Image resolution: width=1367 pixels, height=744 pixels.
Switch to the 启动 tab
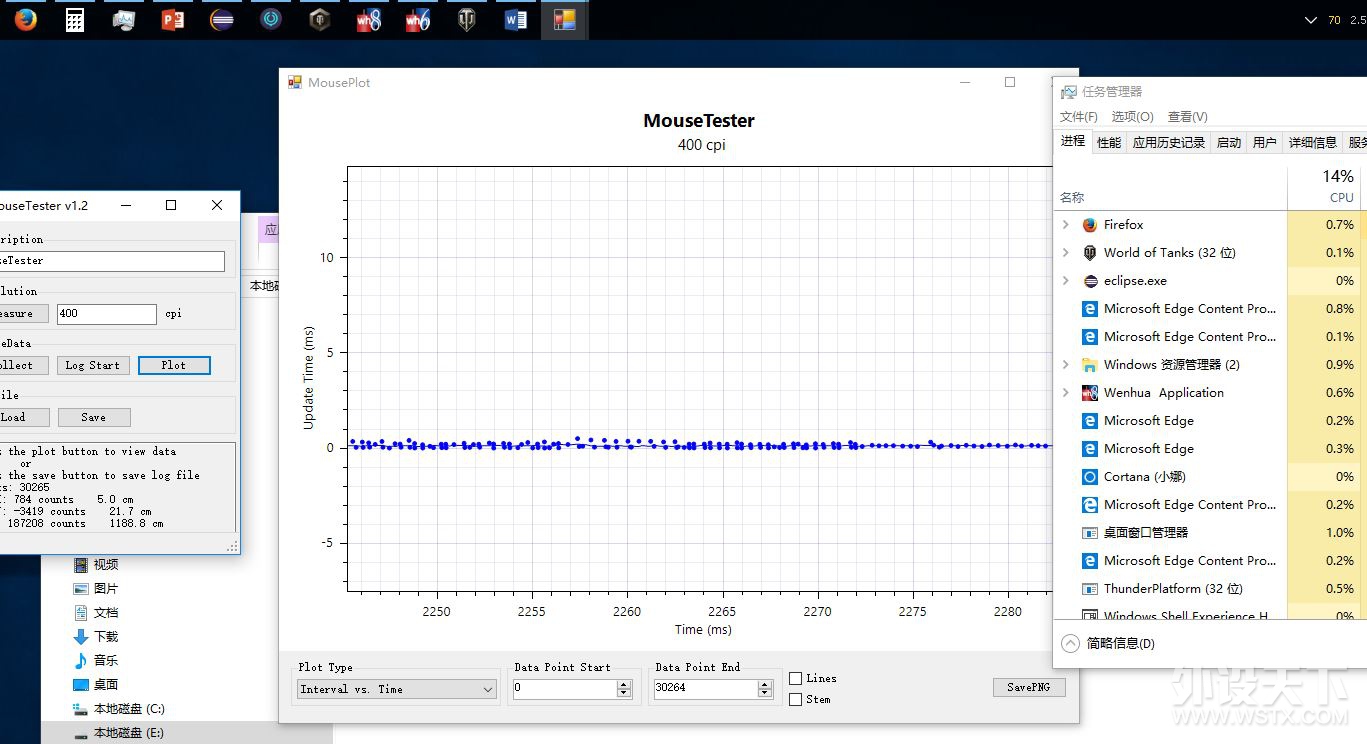(1229, 142)
